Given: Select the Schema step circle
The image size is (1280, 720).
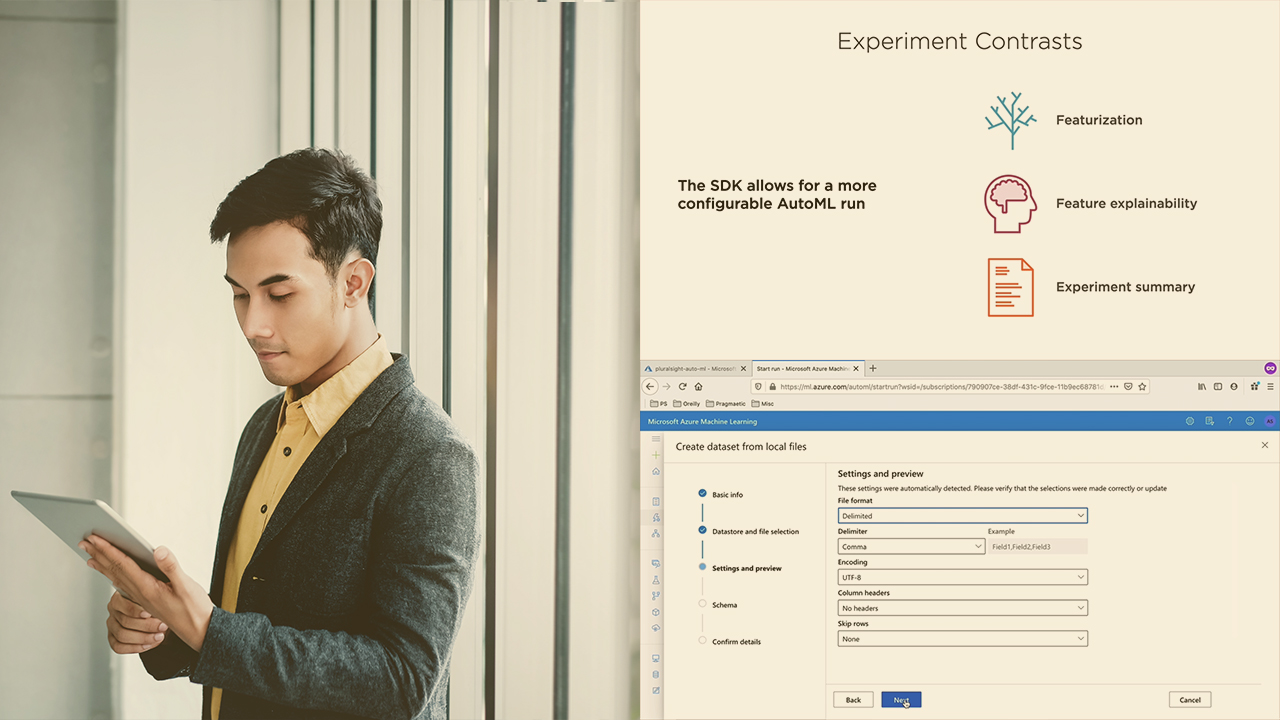Looking at the screenshot, I should 703,604.
